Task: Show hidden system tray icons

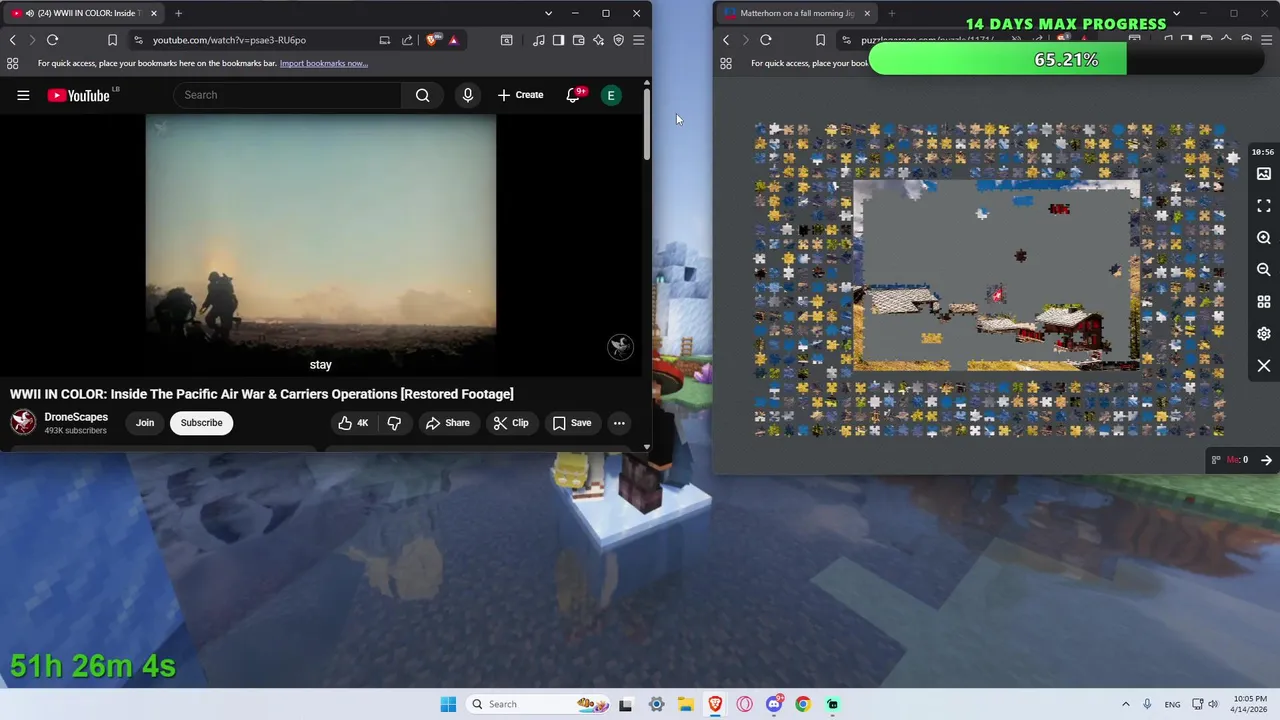Action: tap(1125, 704)
